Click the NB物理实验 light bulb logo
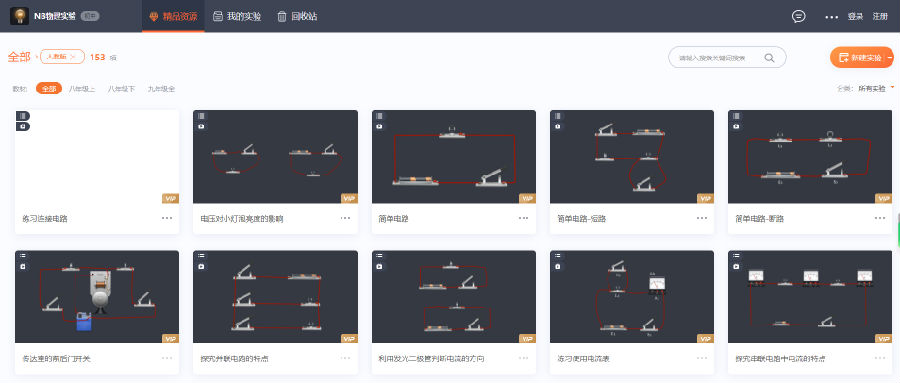900x383 pixels. click(x=20, y=16)
